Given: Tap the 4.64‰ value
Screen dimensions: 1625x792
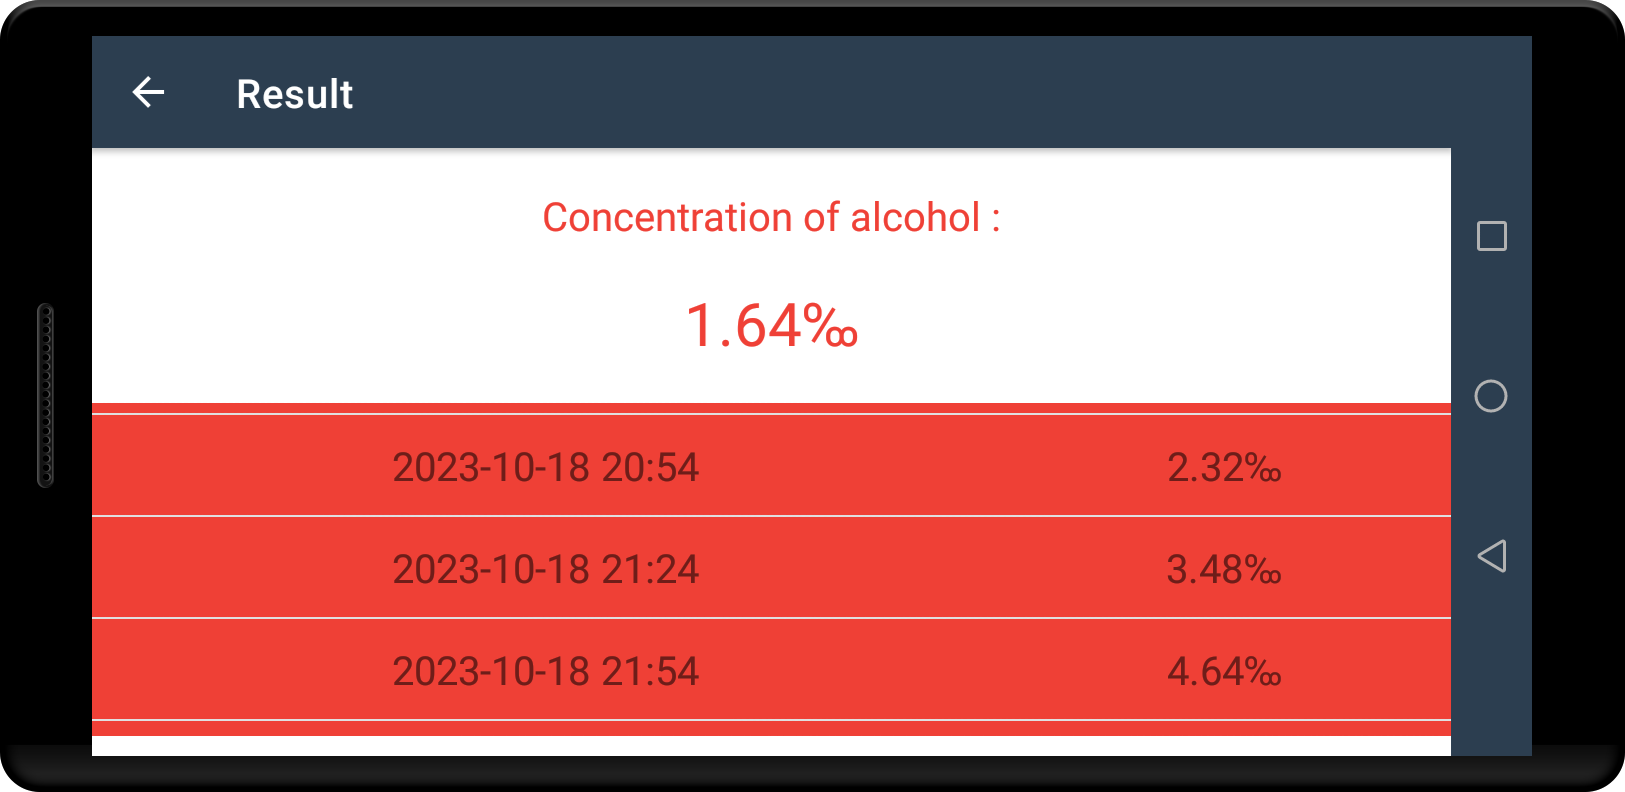Looking at the screenshot, I should click(1224, 672).
